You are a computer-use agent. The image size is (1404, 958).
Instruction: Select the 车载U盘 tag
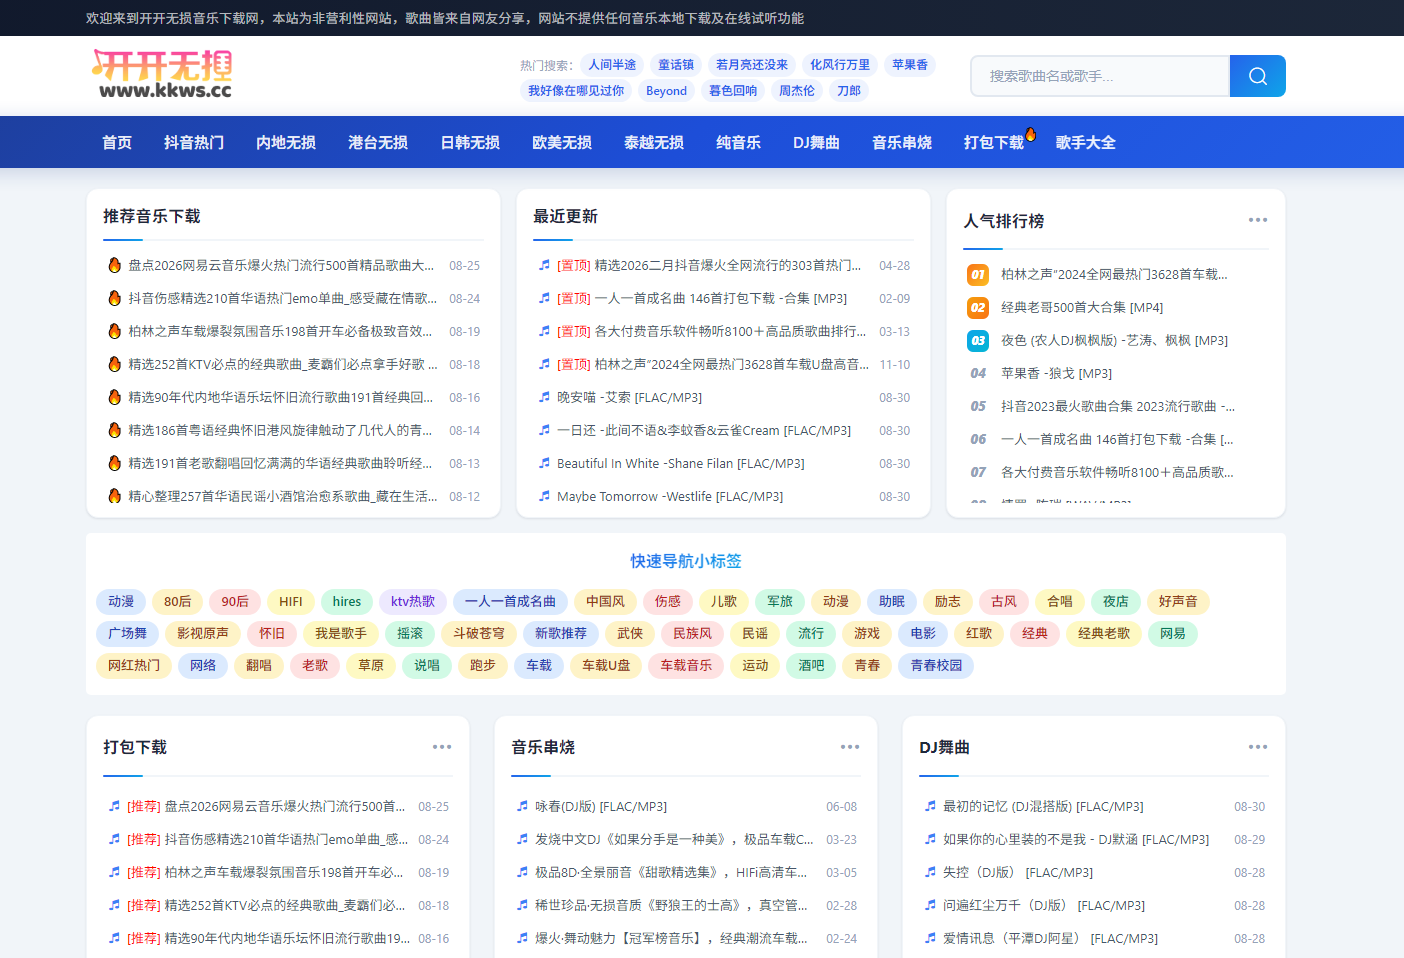click(x=606, y=665)
